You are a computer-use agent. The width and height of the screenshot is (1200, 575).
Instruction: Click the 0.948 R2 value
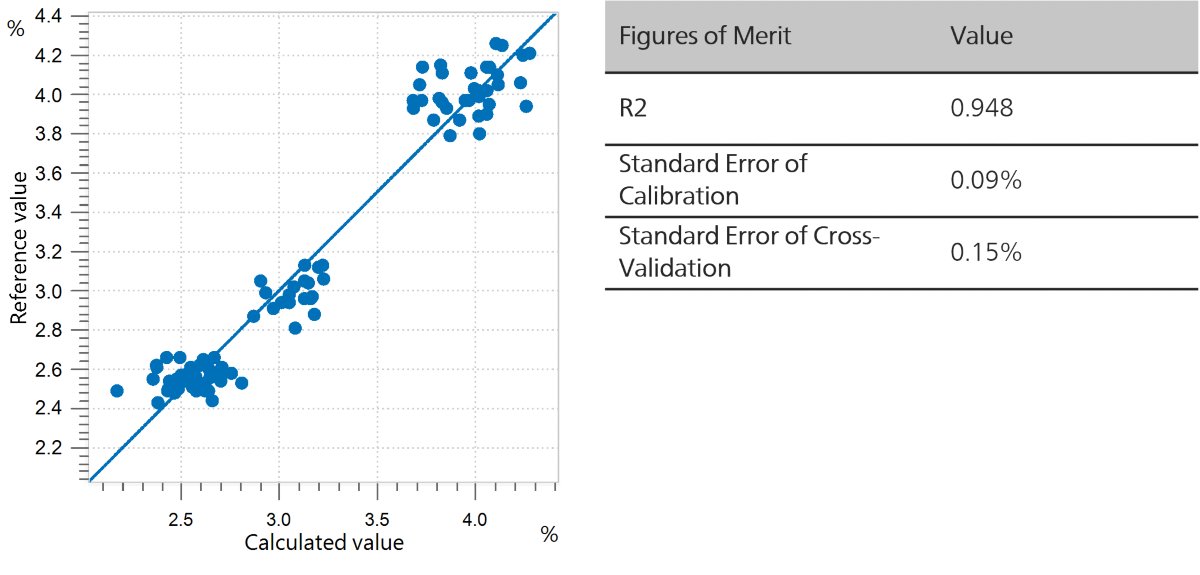982,108
